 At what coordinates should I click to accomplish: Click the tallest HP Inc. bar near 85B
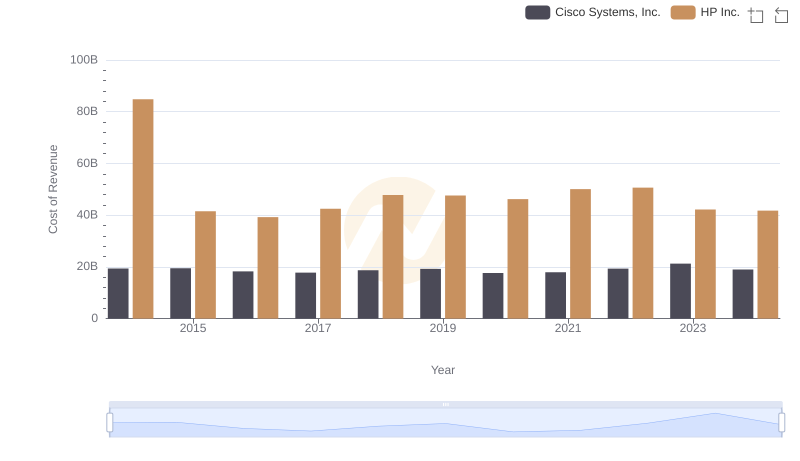pyautogui.click(x=143, y=209)
